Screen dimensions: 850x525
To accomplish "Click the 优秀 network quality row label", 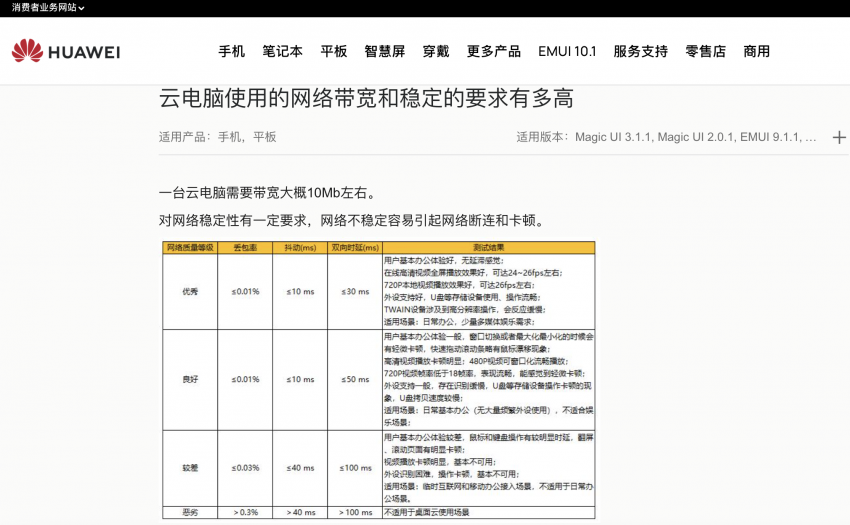I will [x=190, y=291].
